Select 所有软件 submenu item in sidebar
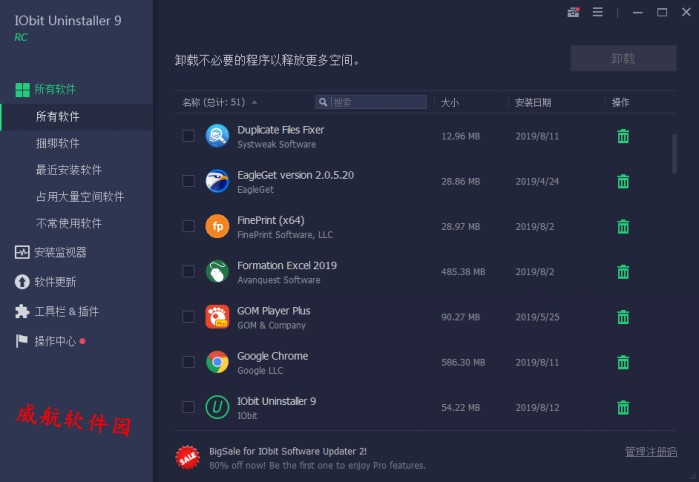699x482 pixels. click(77, 117)
